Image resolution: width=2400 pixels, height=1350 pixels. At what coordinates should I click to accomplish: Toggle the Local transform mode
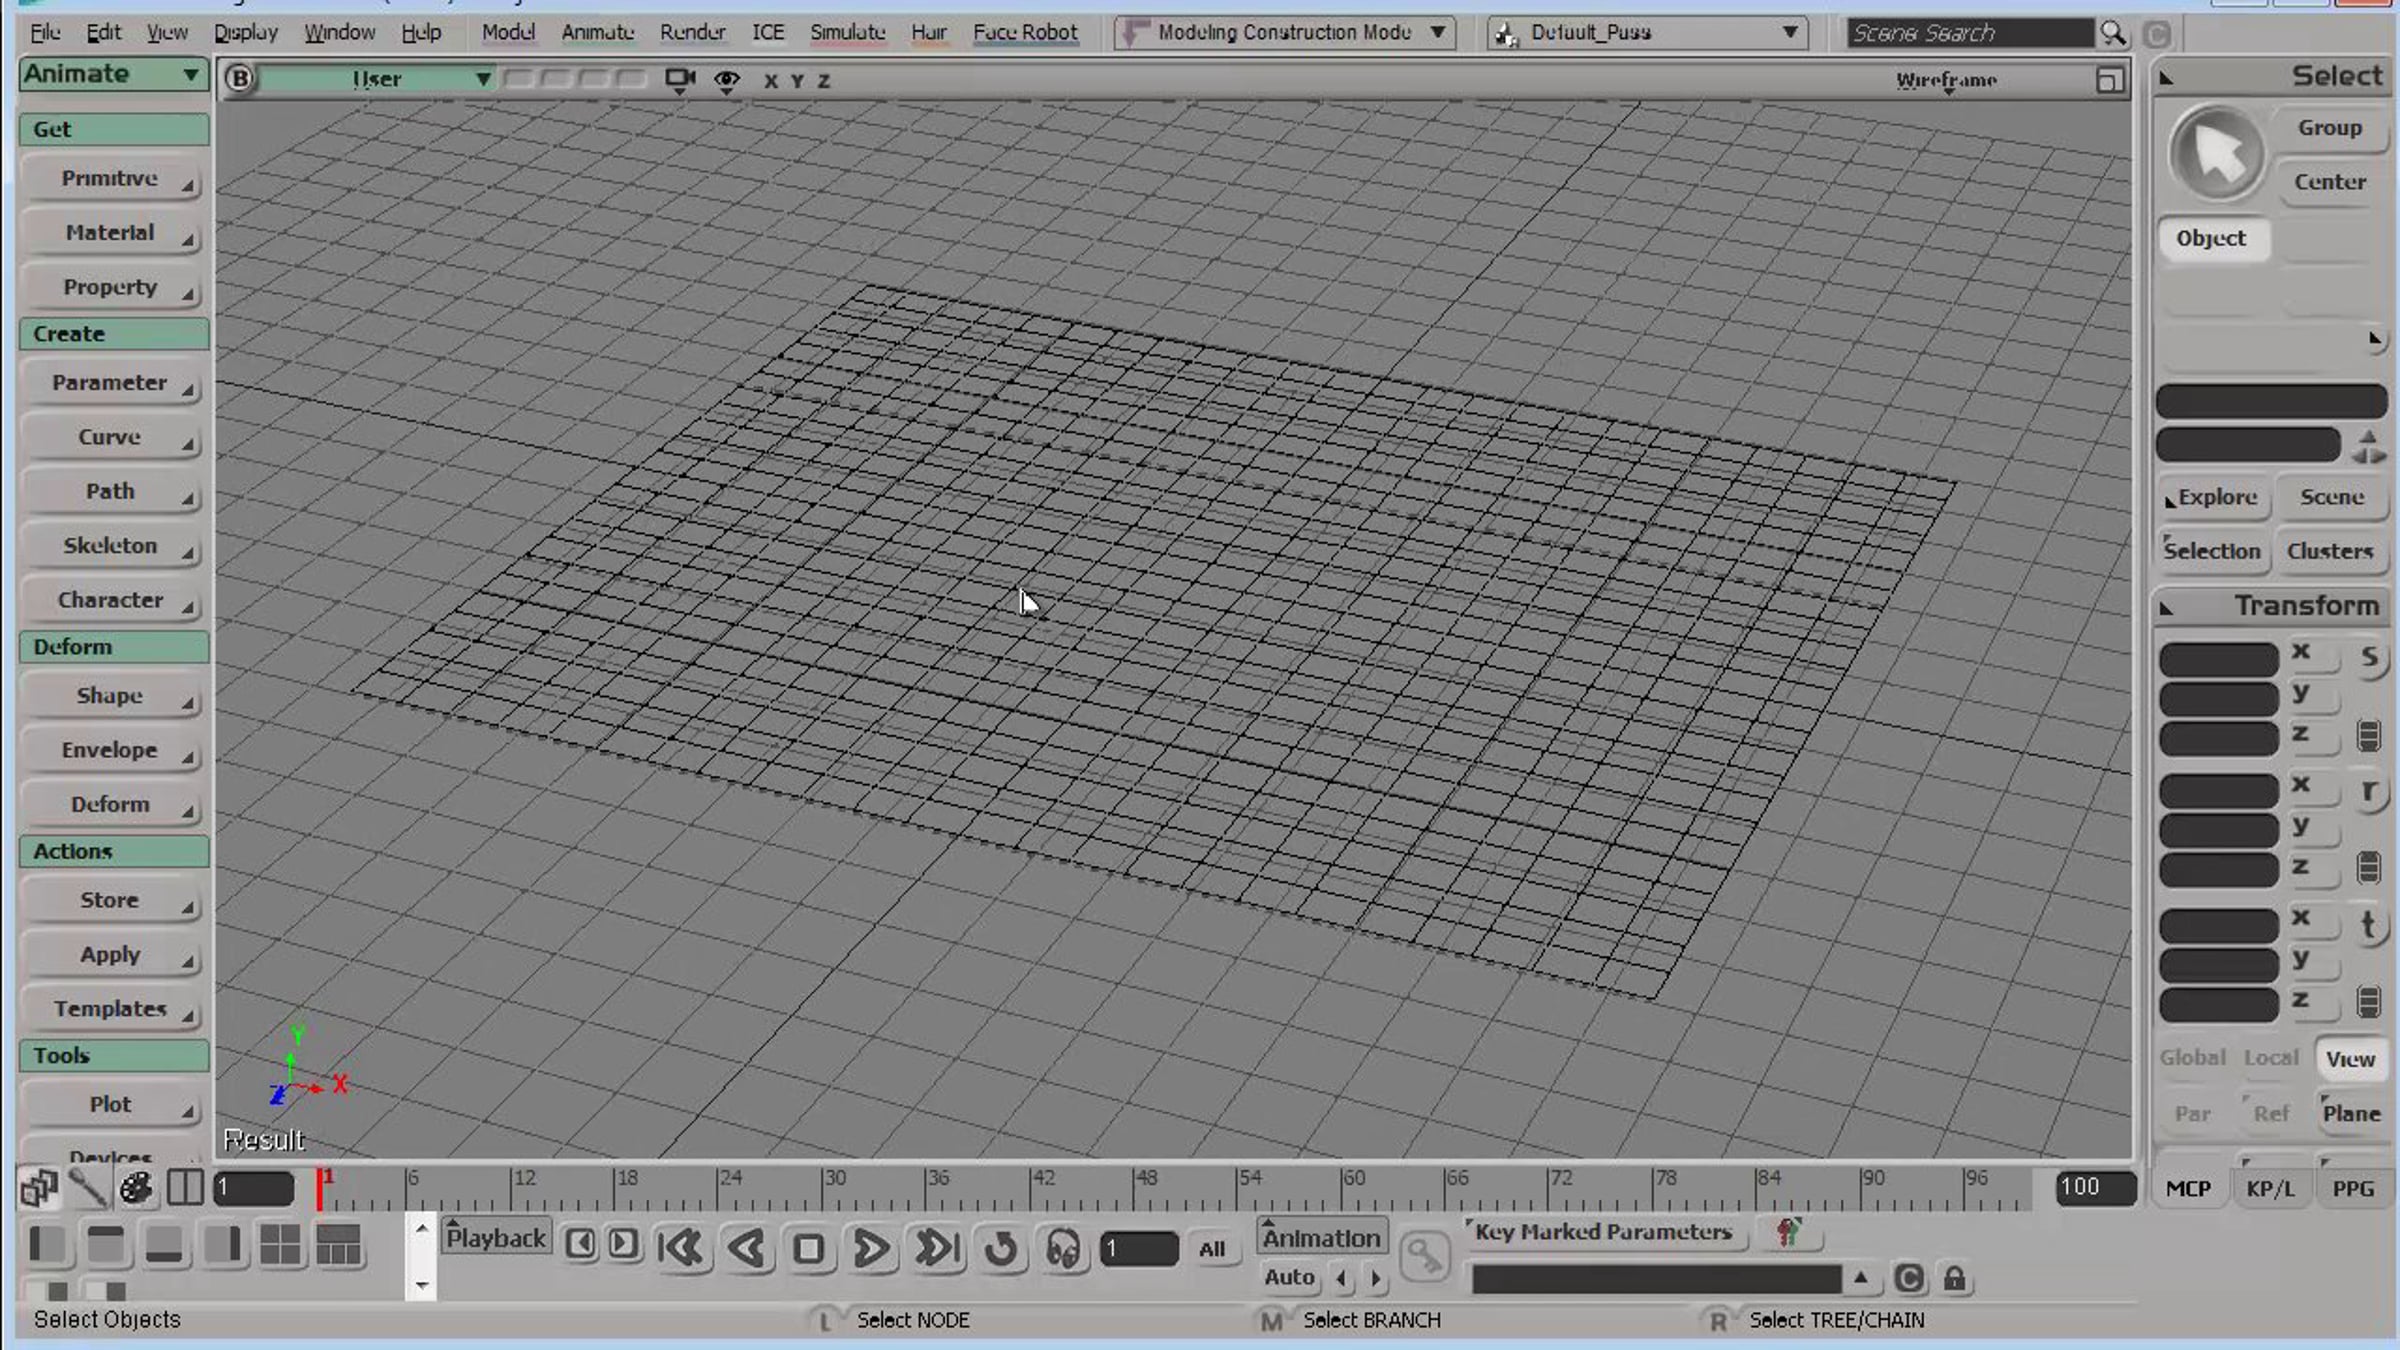[2271, 1058]
